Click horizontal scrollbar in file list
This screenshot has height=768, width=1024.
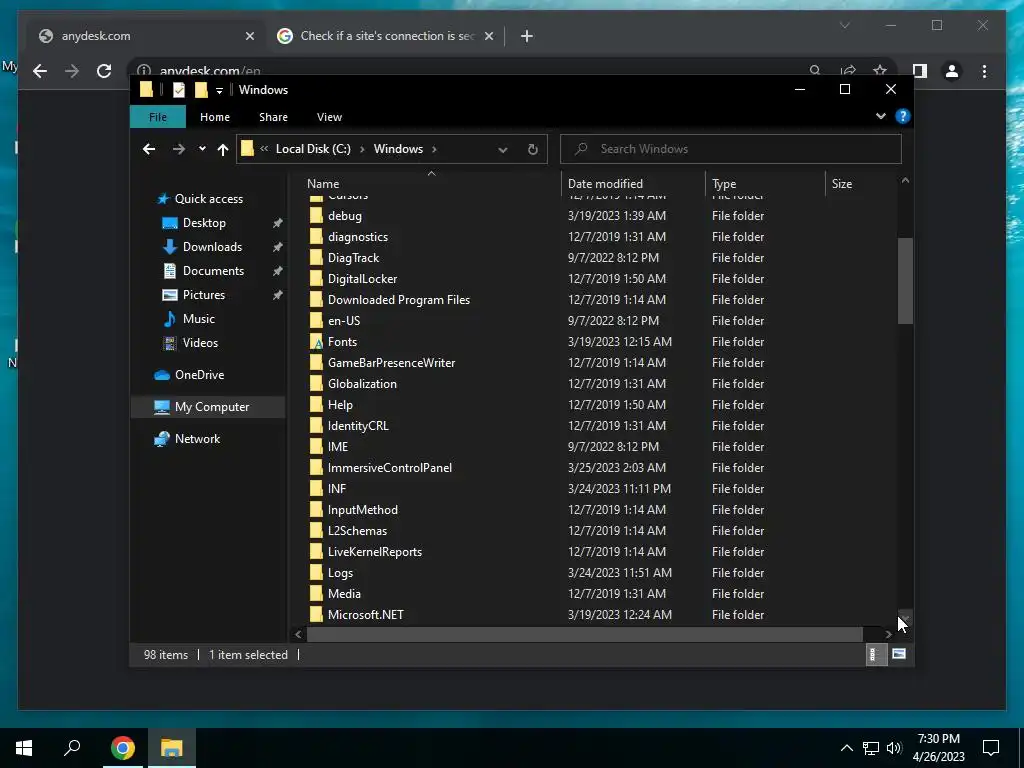click(584, 633)
